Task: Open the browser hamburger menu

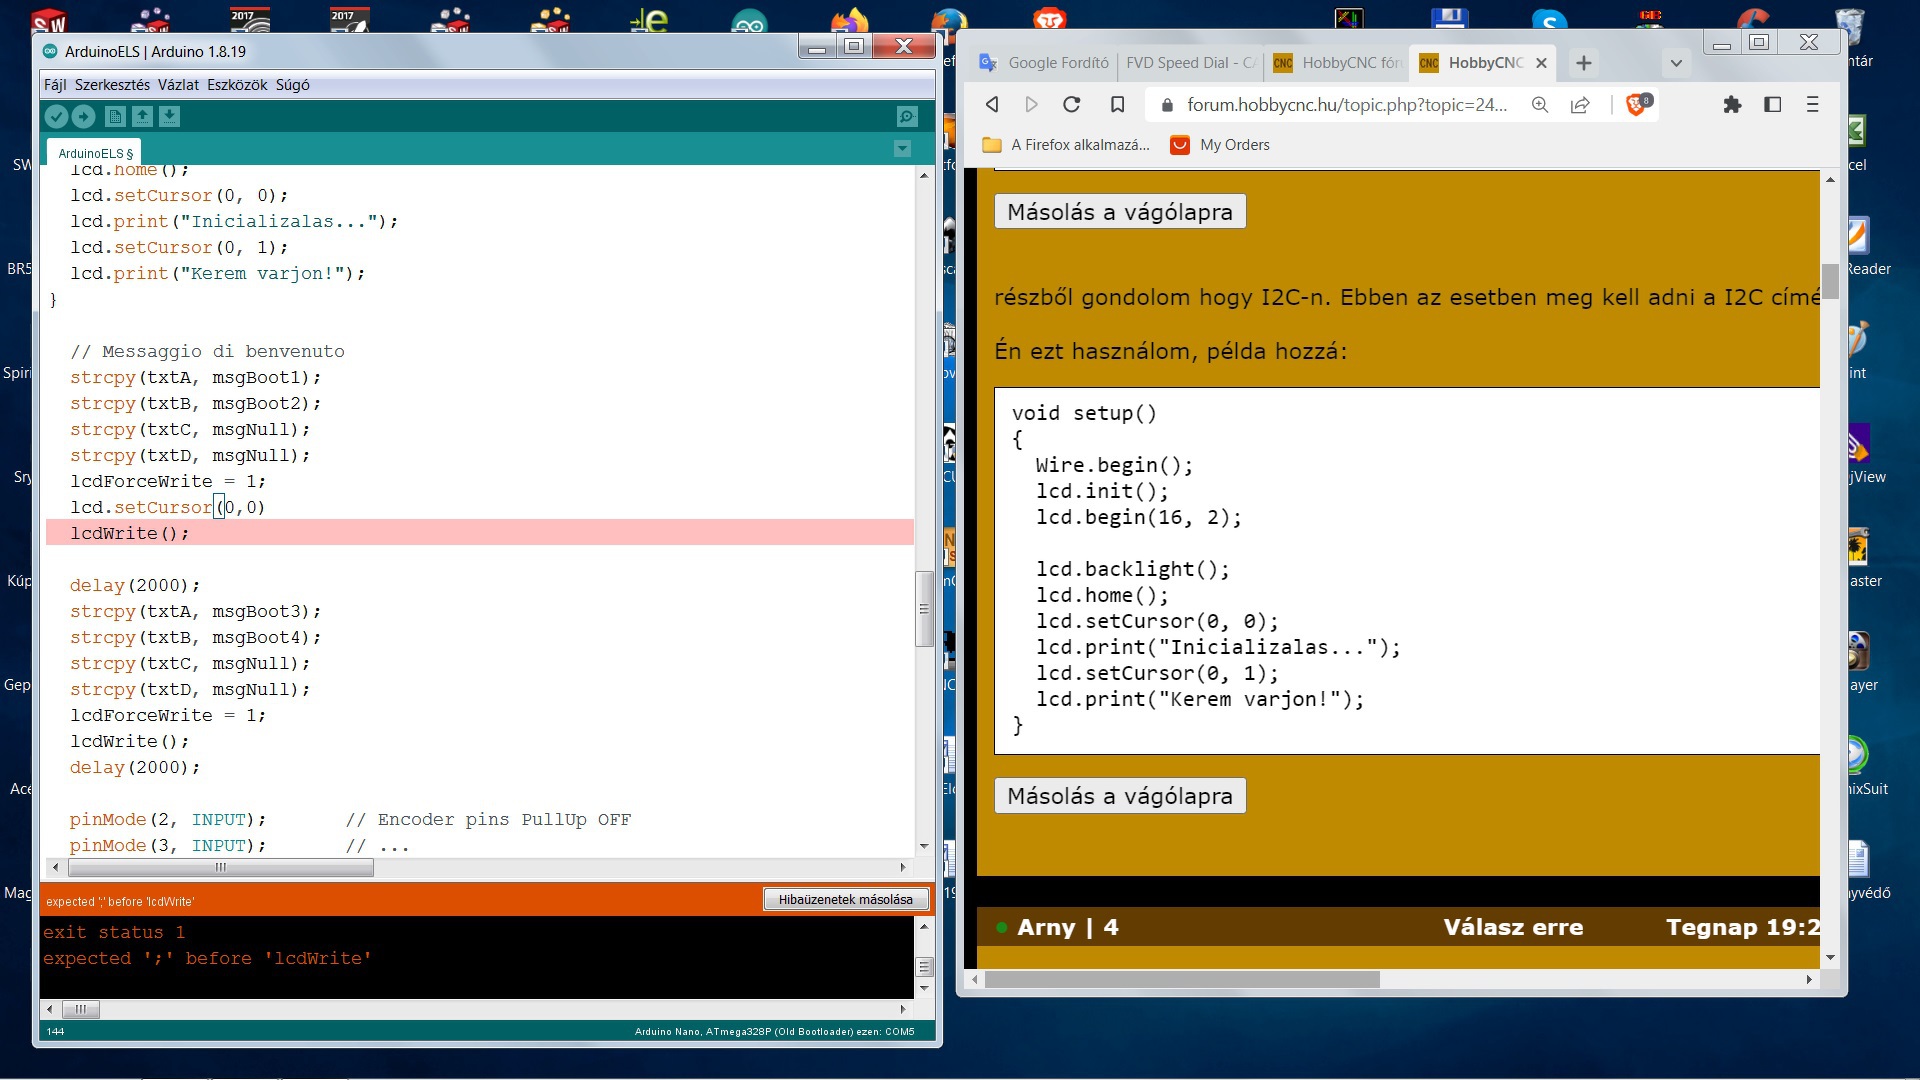Action: click(1812, 104)
